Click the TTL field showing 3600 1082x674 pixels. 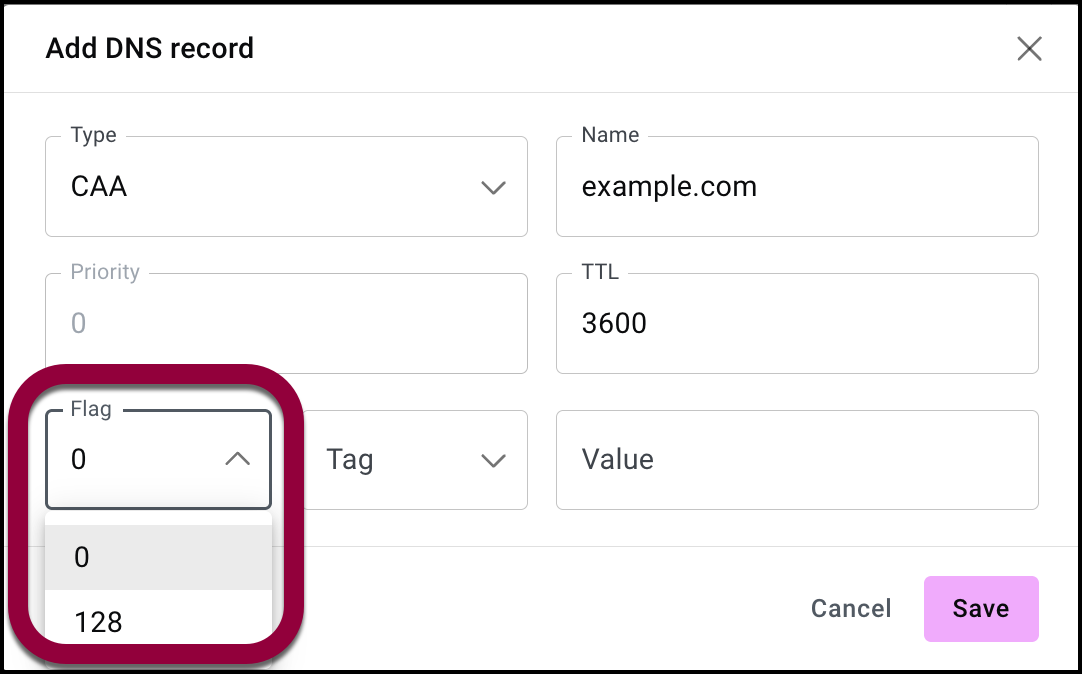pos(796,324)
